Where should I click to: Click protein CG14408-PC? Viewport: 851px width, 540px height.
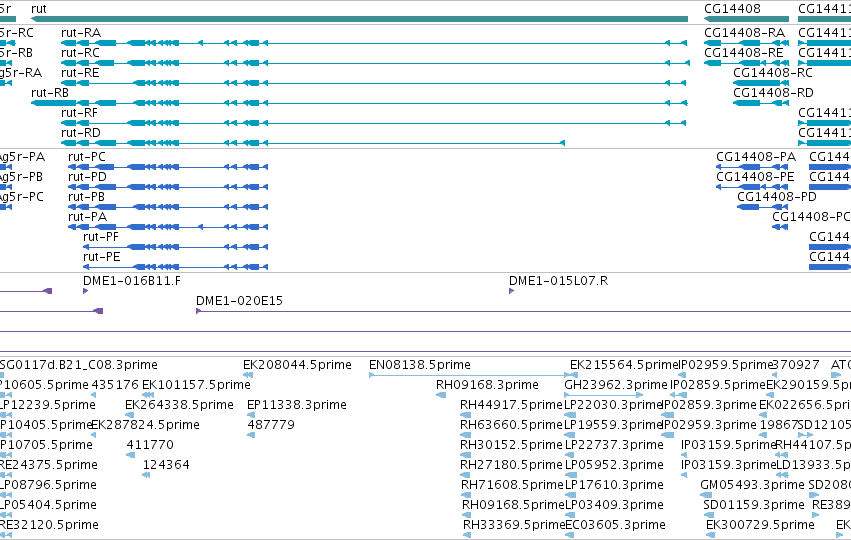pos(811,217)
